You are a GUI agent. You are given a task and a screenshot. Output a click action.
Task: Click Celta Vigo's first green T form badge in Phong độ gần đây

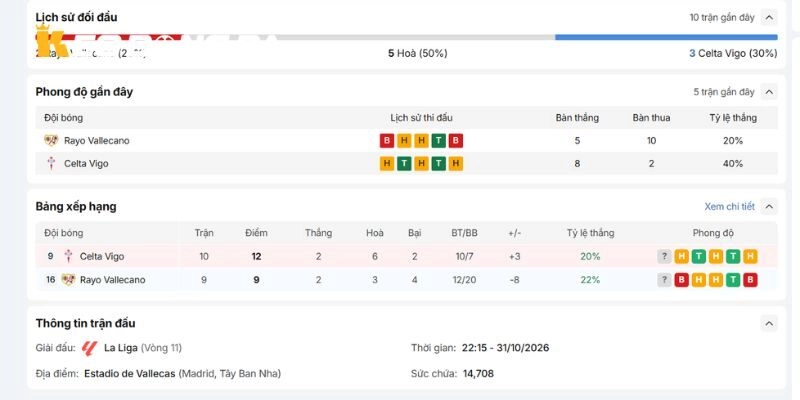(x=404, y=164)
